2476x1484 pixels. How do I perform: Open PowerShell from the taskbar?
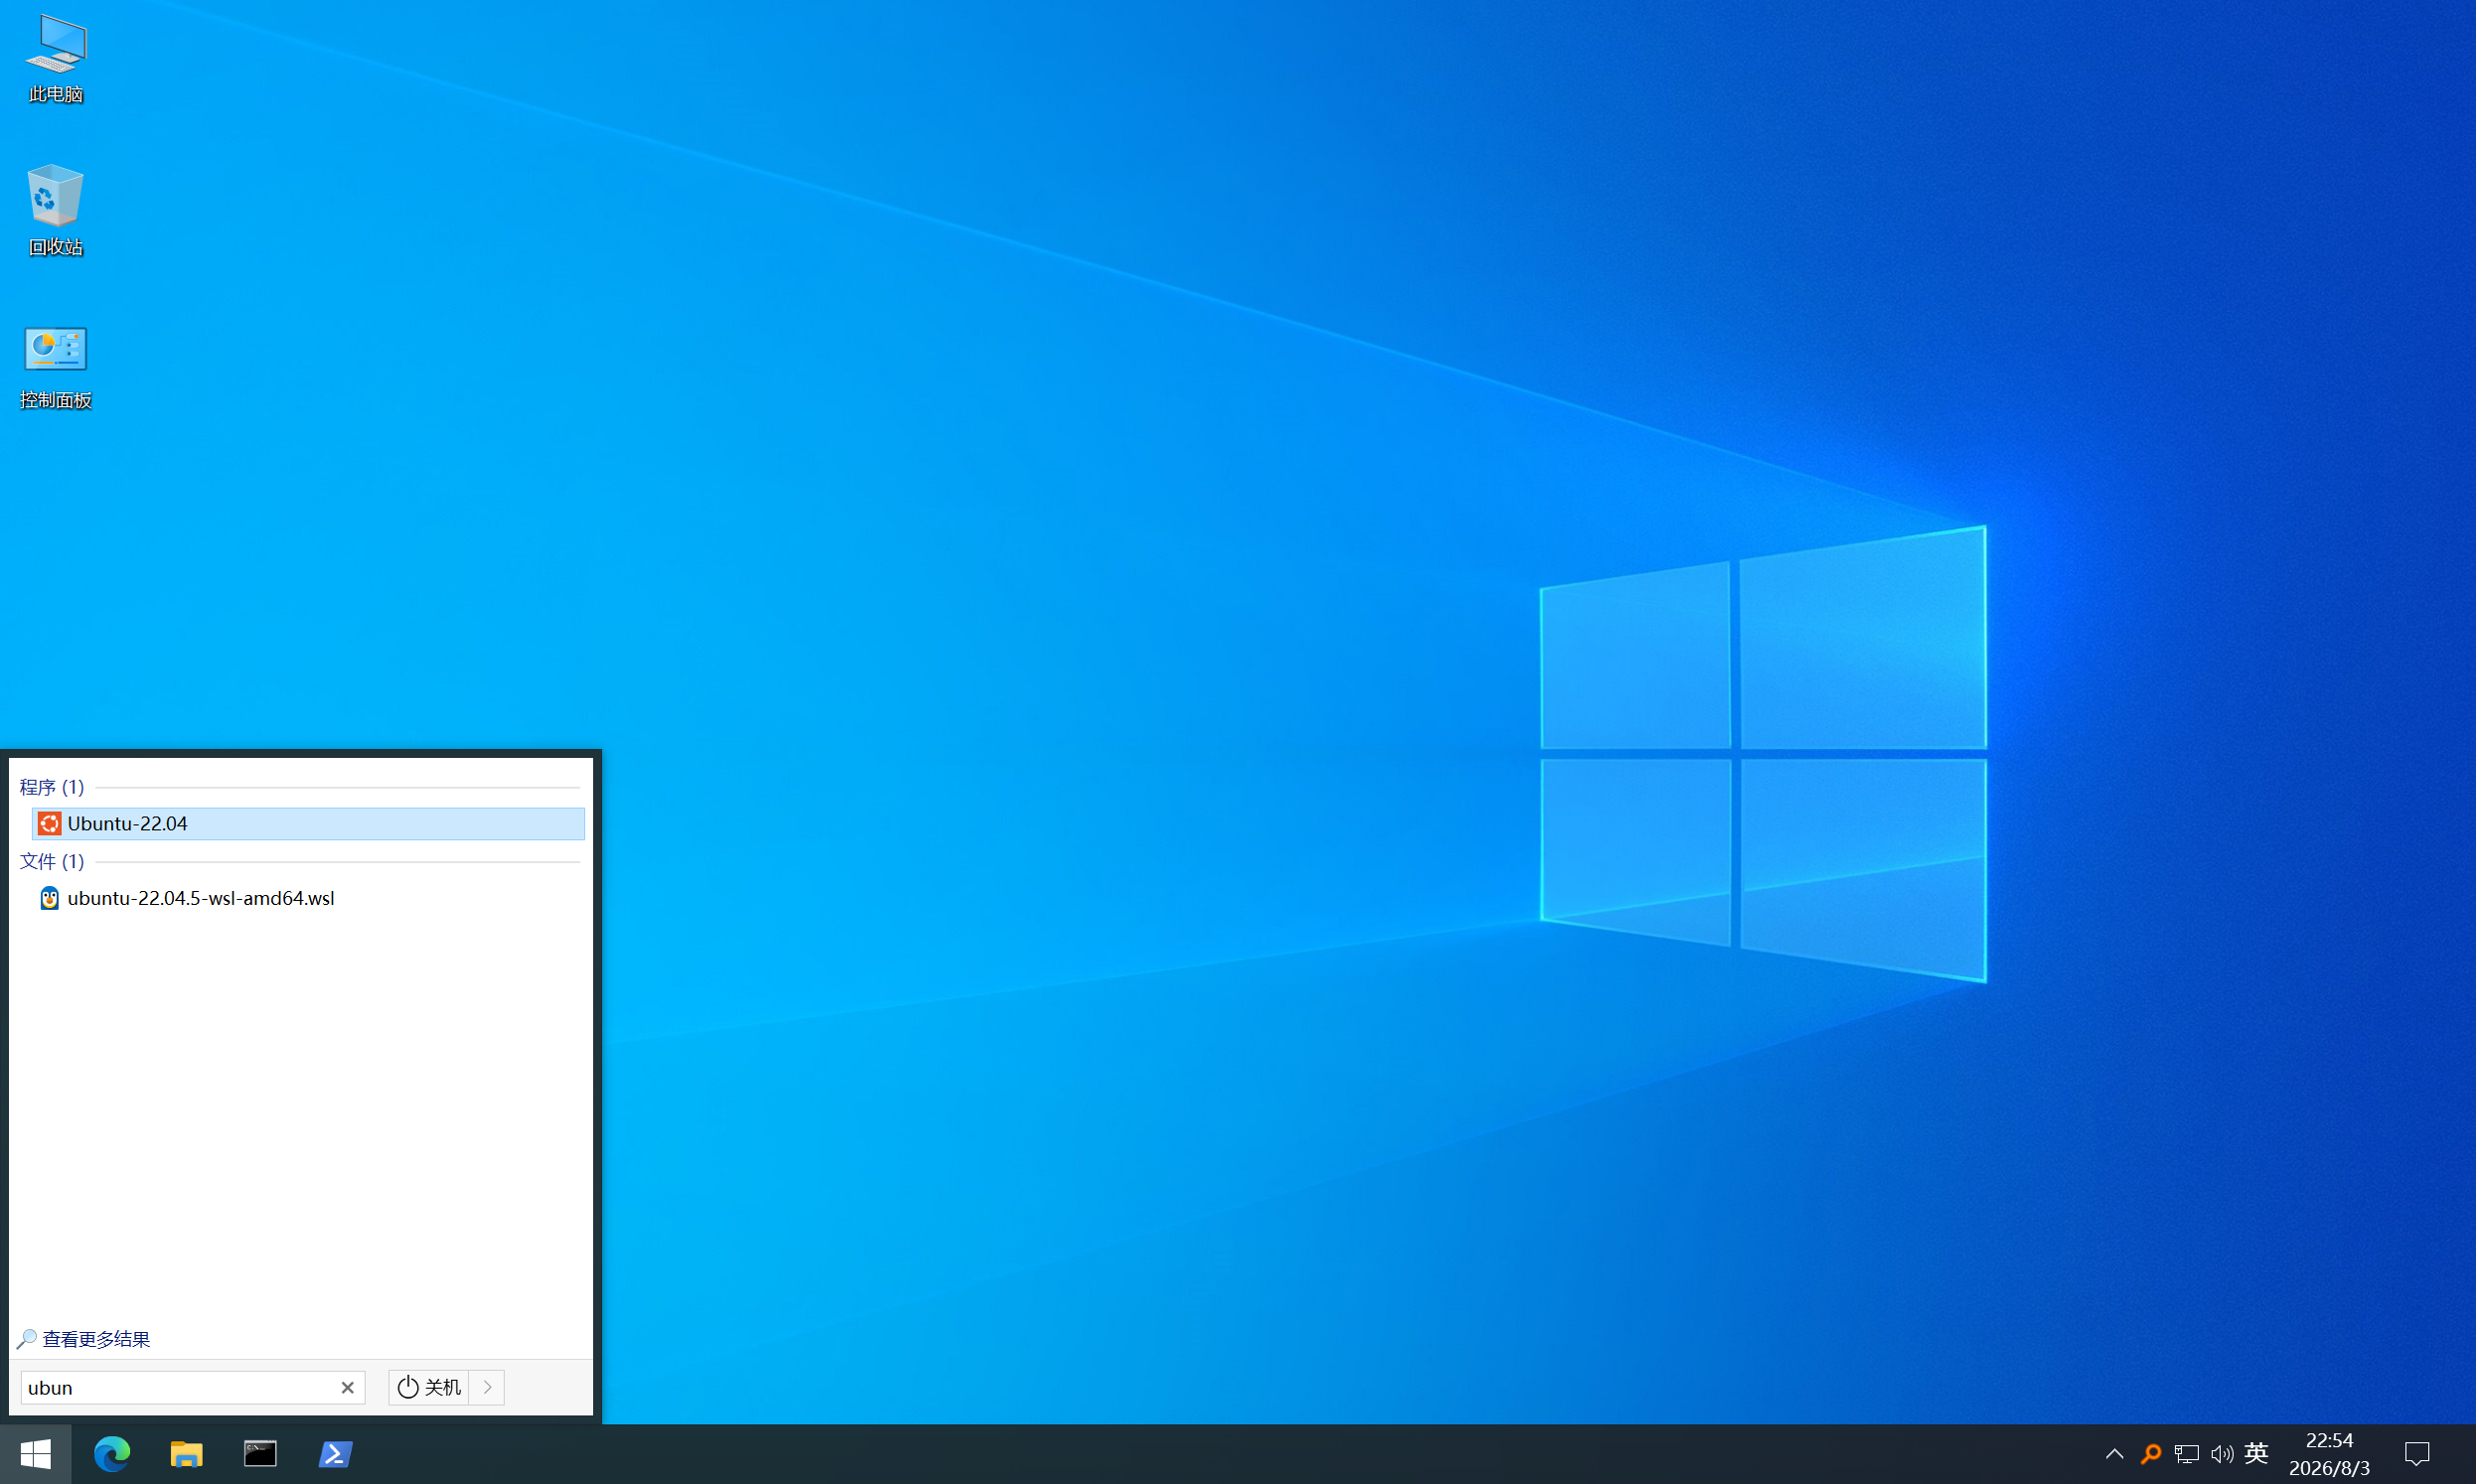335,1454
